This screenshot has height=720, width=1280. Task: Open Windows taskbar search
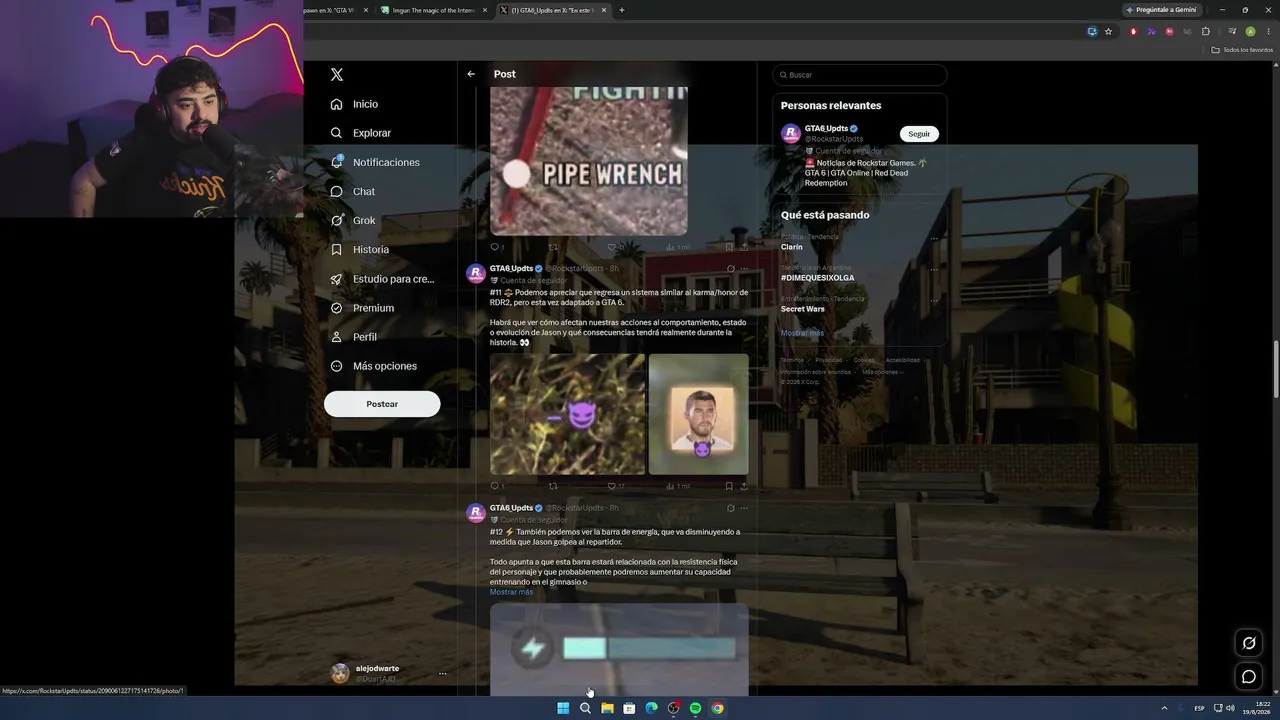click(585, 708)
